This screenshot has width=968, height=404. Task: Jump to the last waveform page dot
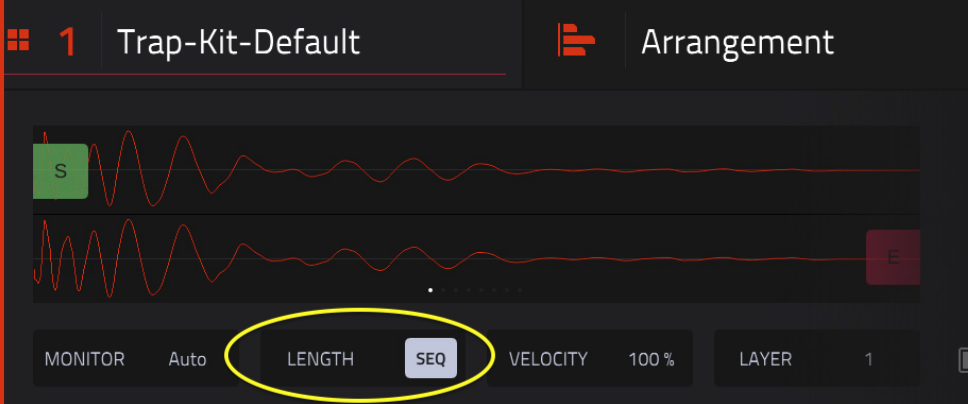click(520, 289)
